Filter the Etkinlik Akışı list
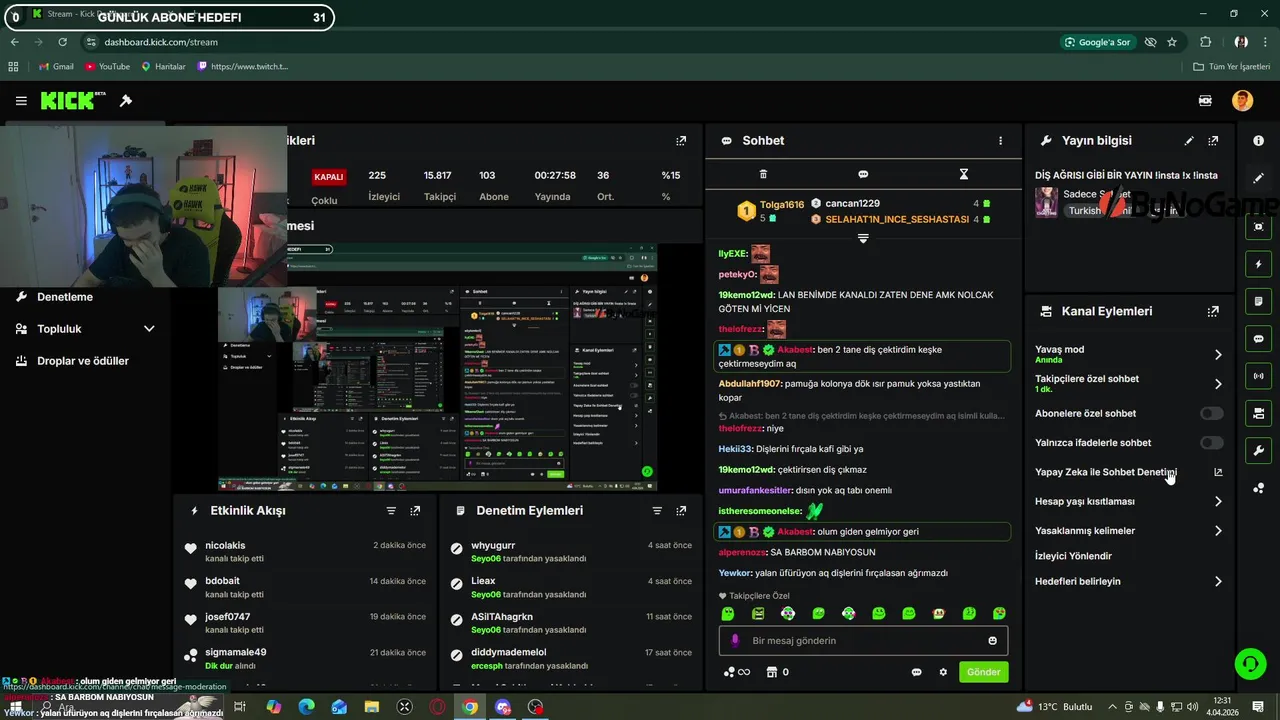 pos(391,510)
